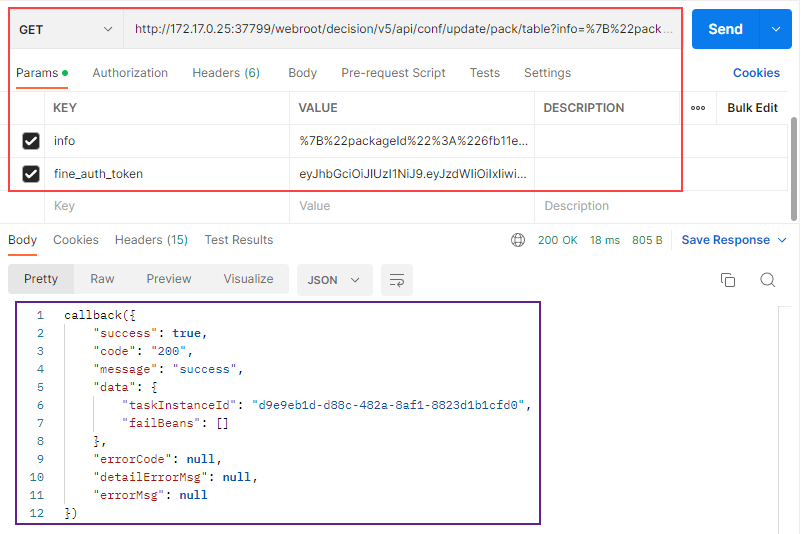Open the three-dots column options

point(698,108)
